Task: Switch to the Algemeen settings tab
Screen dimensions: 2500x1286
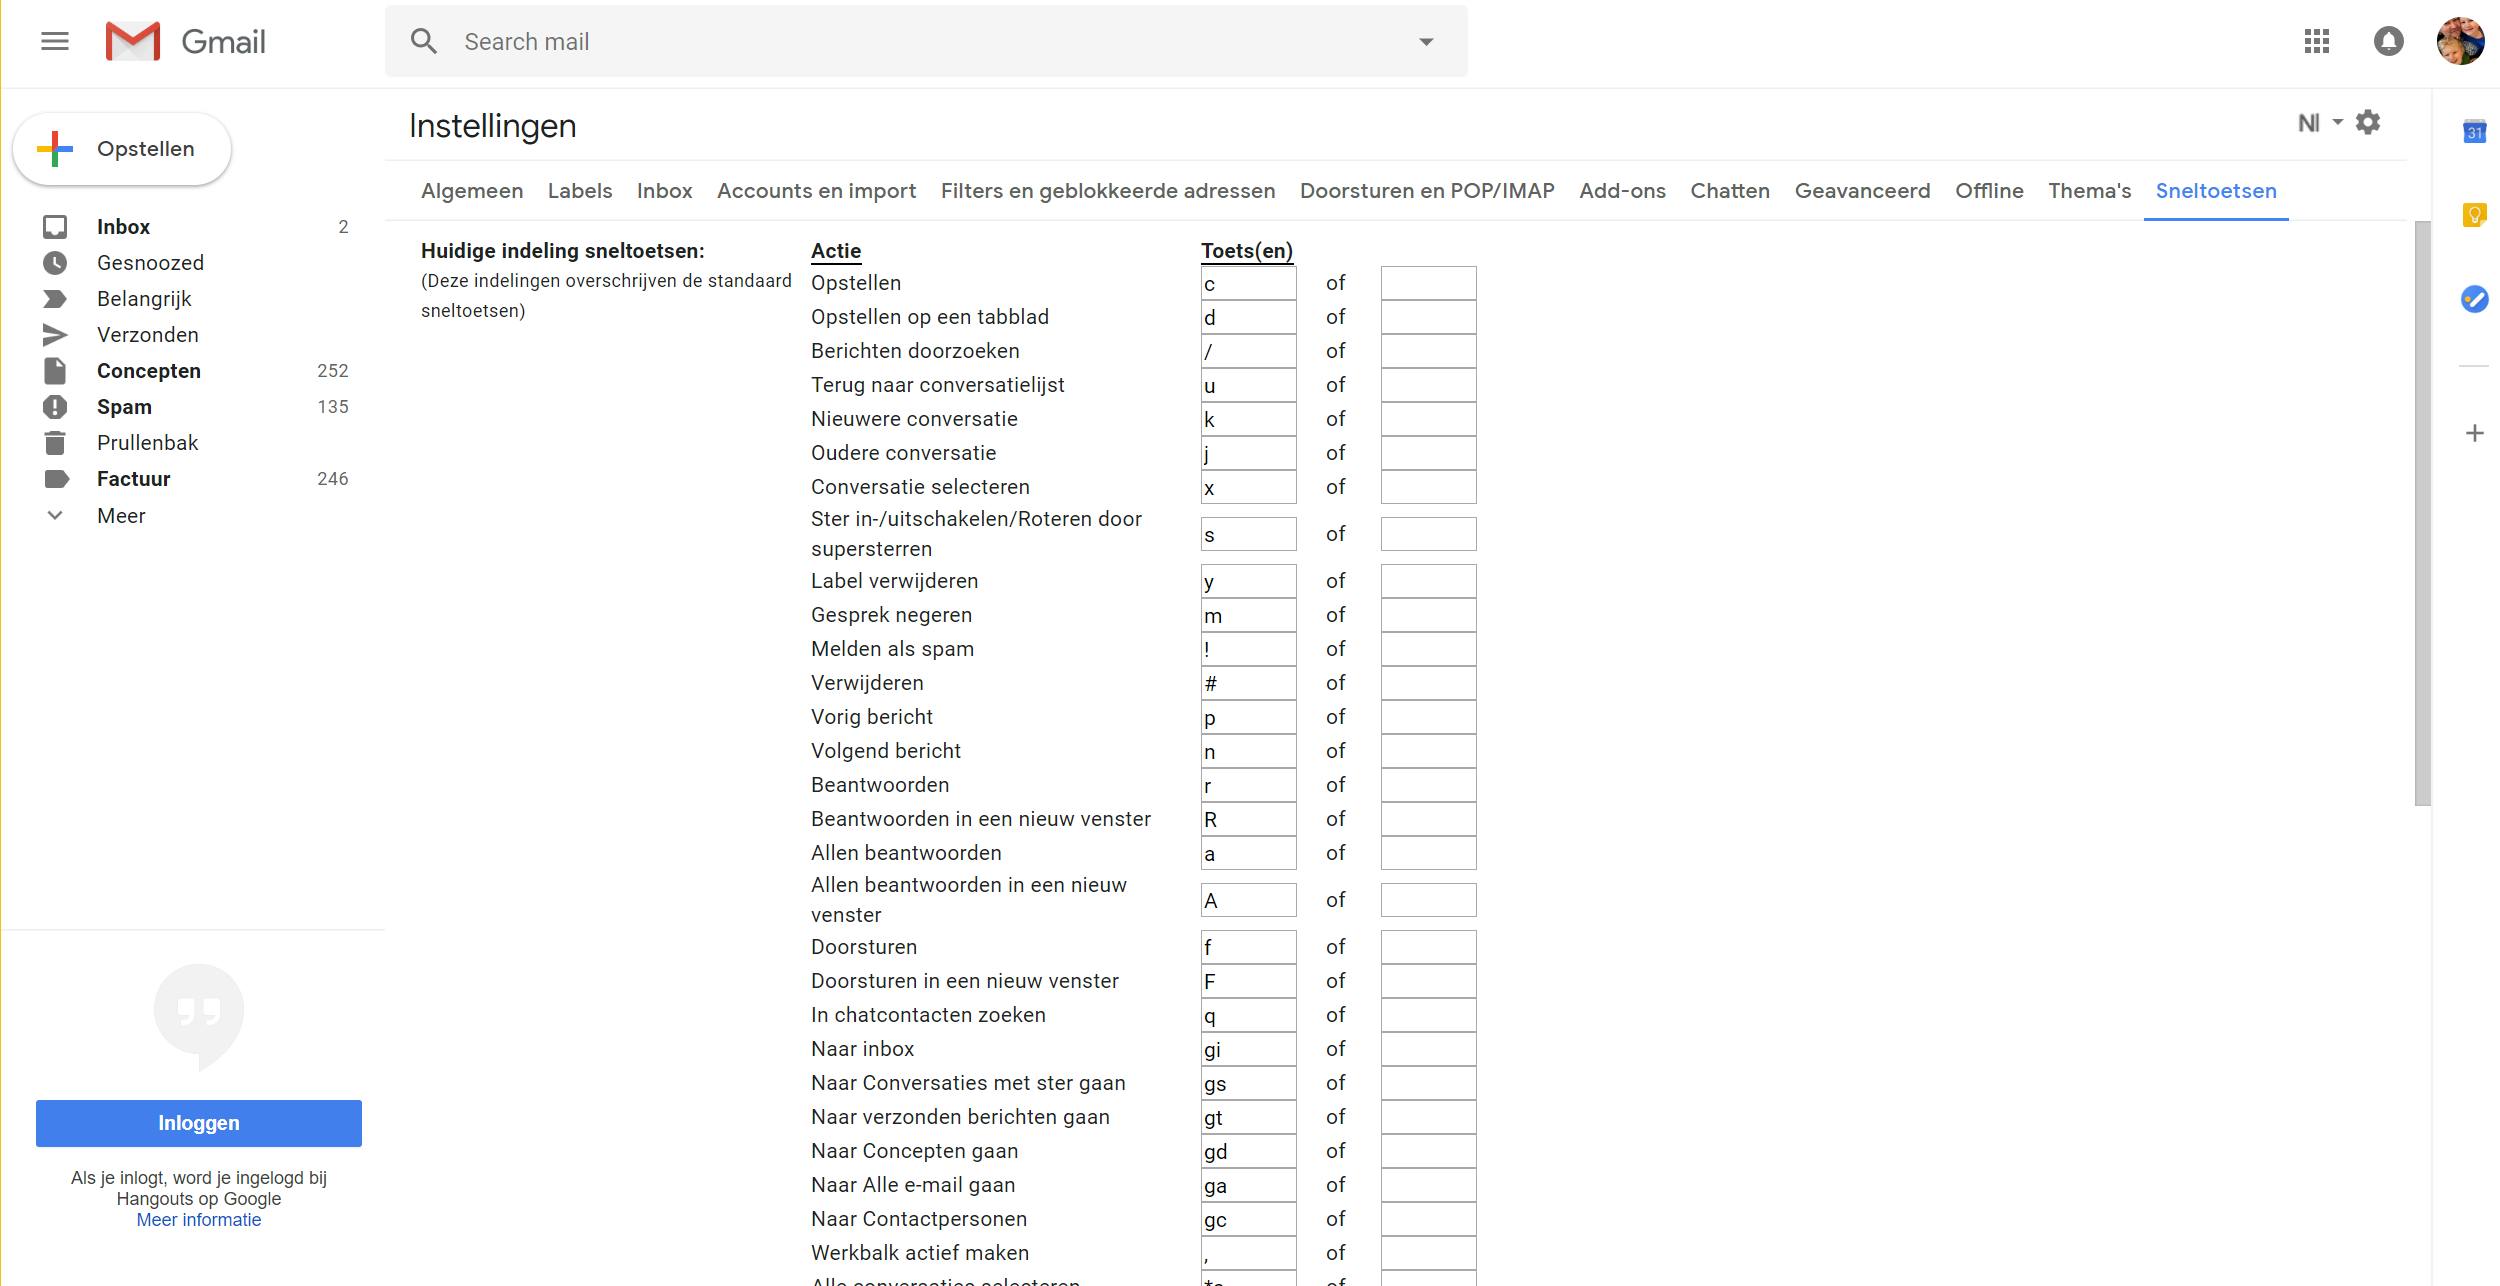Action: (x=471, y=191)
